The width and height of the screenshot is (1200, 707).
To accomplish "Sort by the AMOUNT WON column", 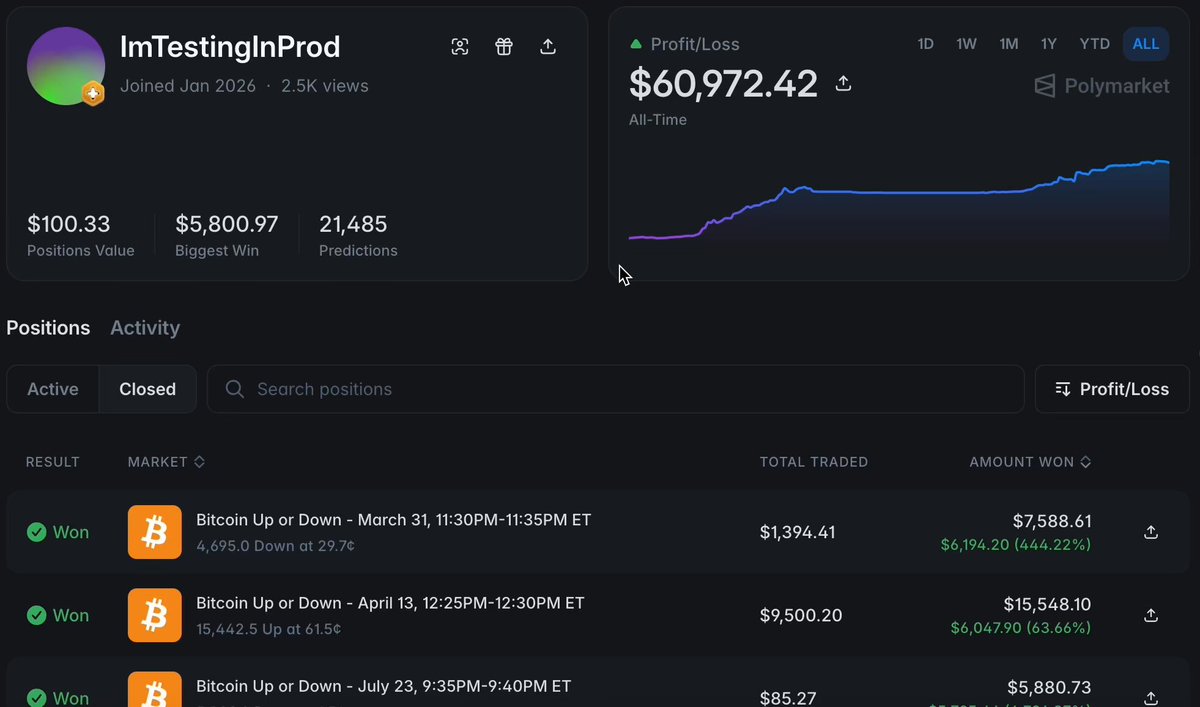I will pyautogui.click(x=1030, y=462).
